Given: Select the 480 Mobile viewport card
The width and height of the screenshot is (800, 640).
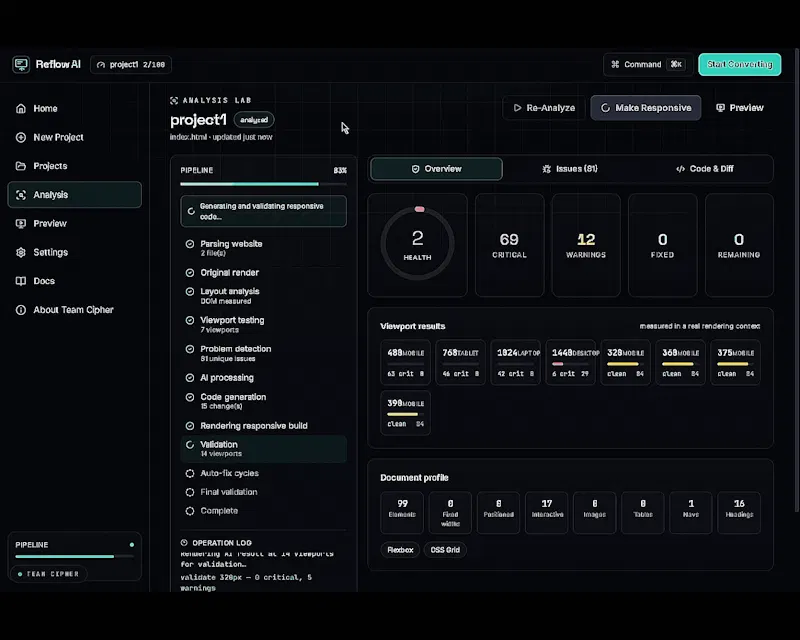Looking at the screenshot, I should tap(406, 362).
